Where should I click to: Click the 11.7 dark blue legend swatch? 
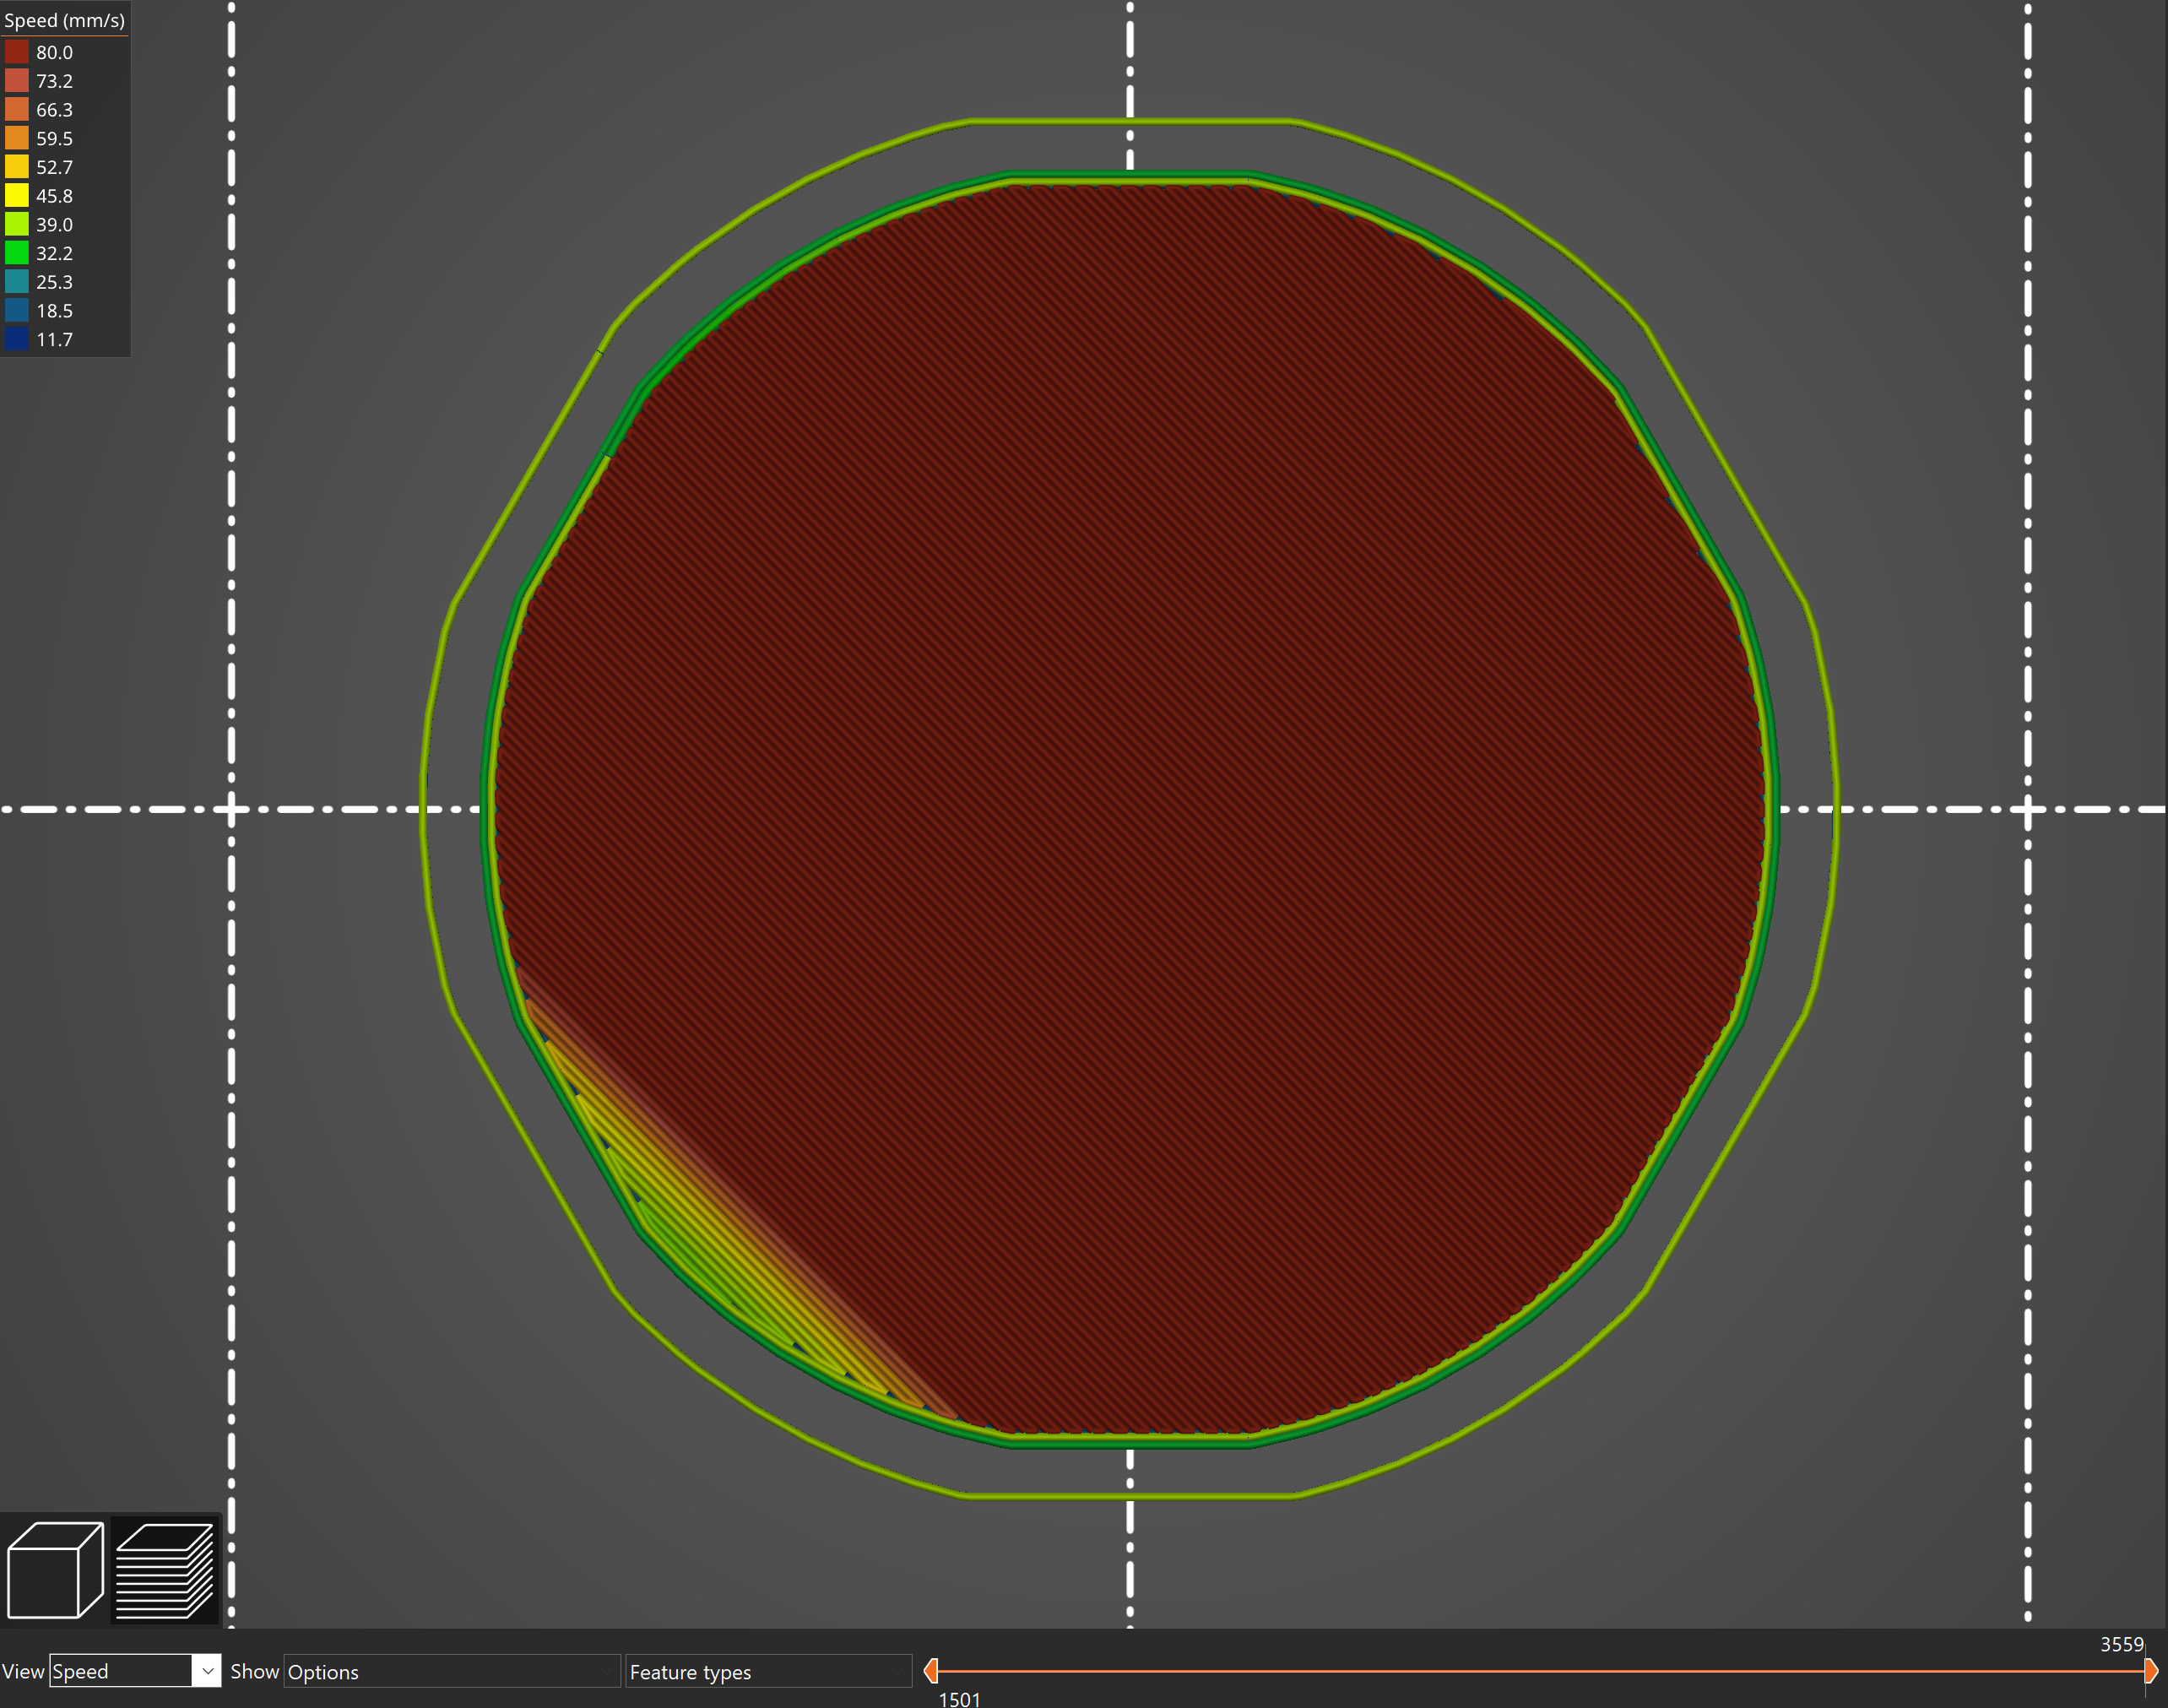(17, 340)
